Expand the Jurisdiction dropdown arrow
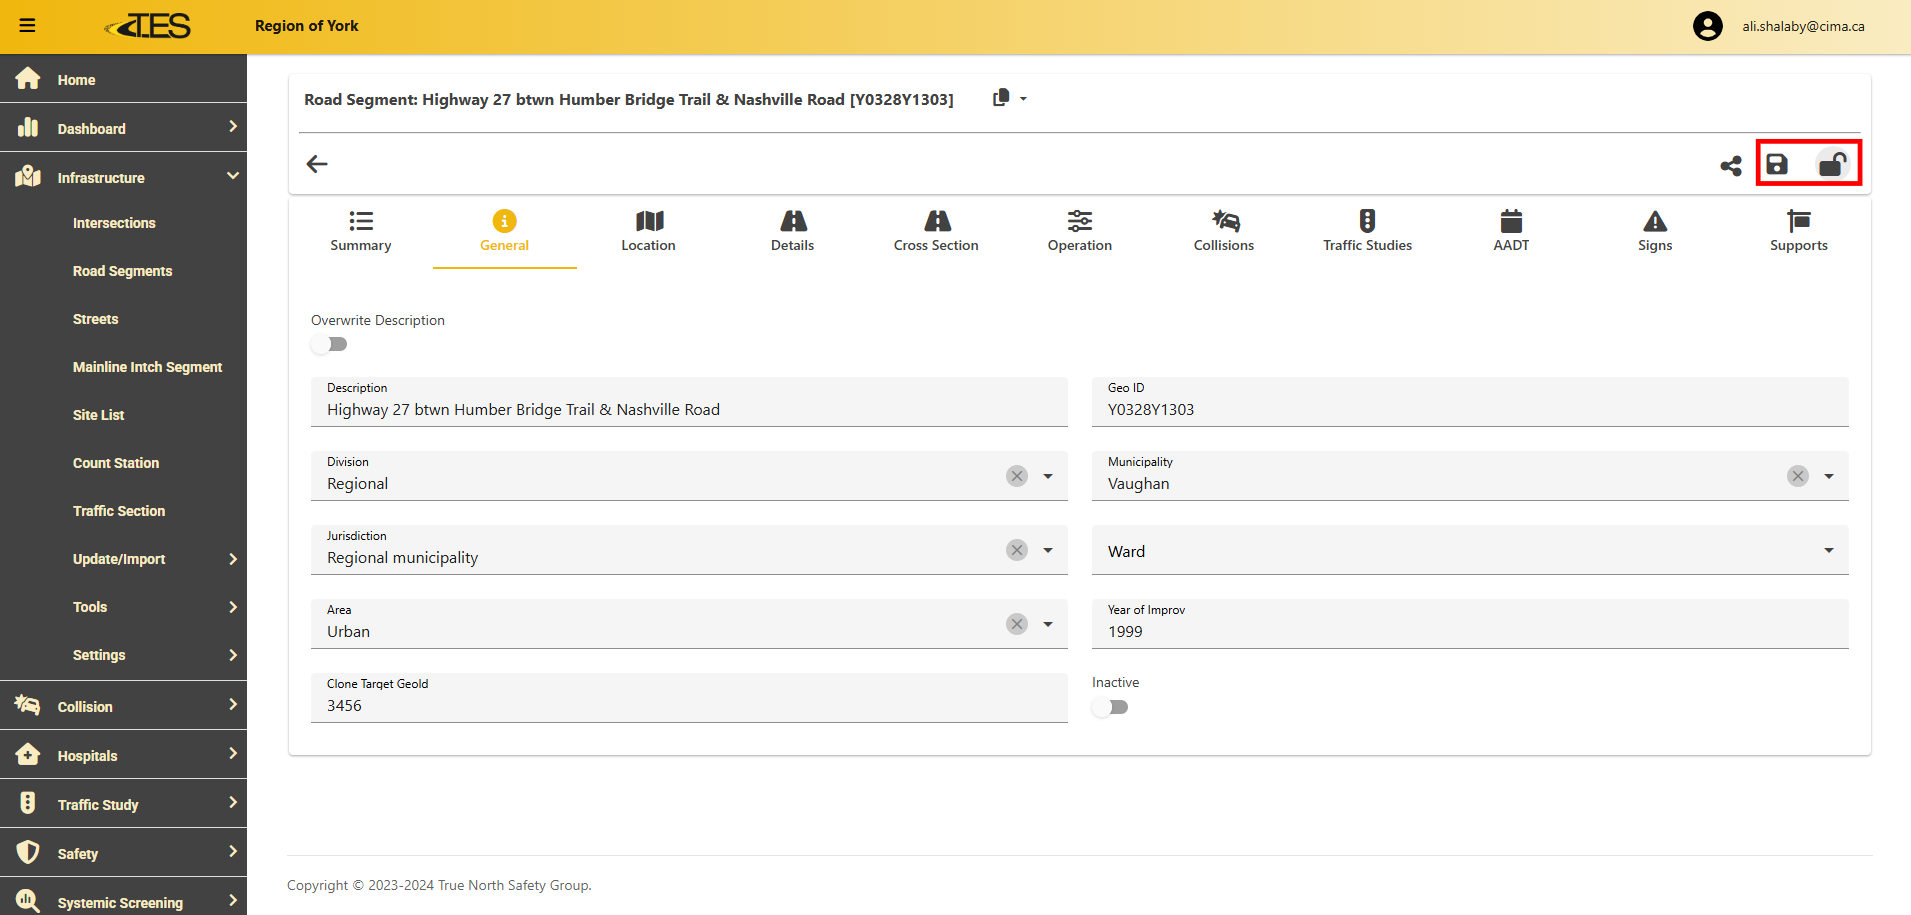Viewport: 1911px width, 915px height. 1048,550
